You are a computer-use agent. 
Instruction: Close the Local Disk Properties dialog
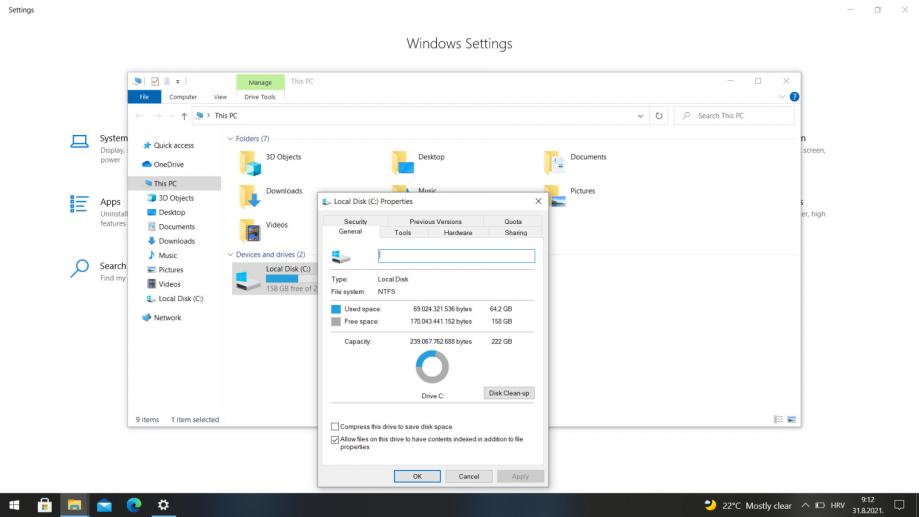(x=538, y=201)
